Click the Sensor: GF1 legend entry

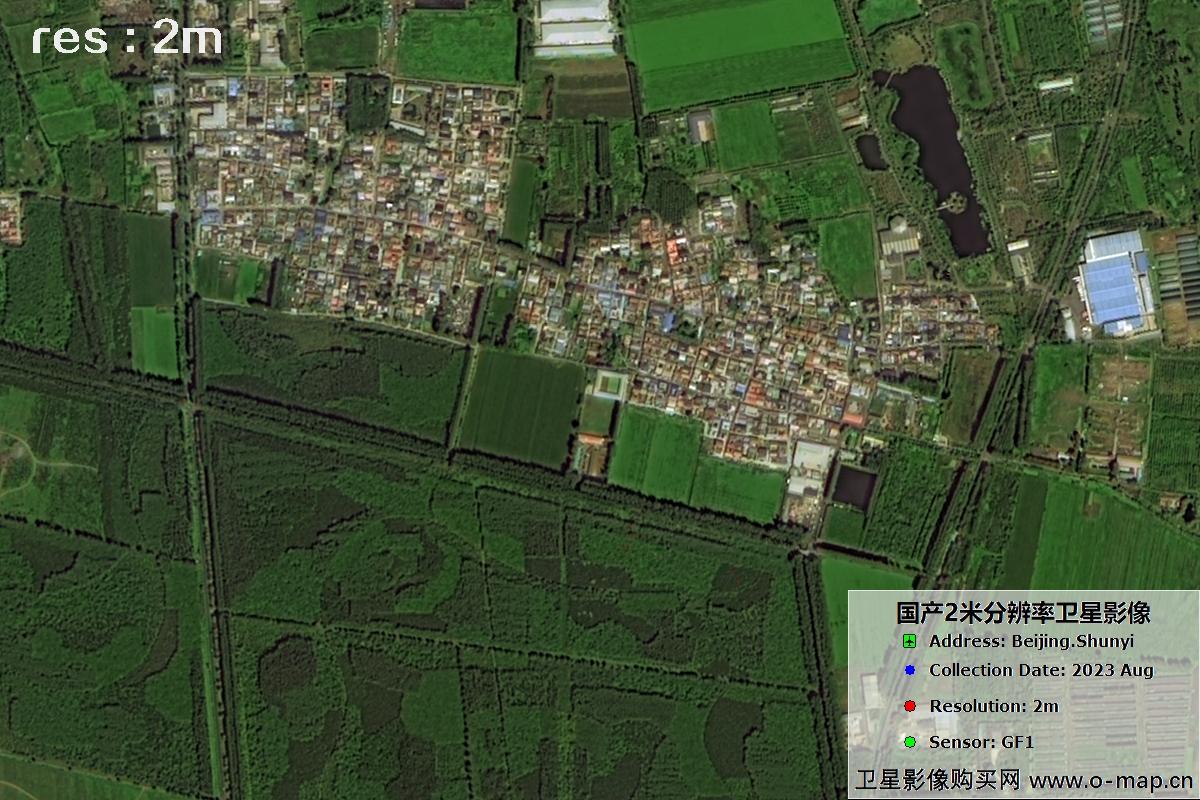[x=981, y=742]
